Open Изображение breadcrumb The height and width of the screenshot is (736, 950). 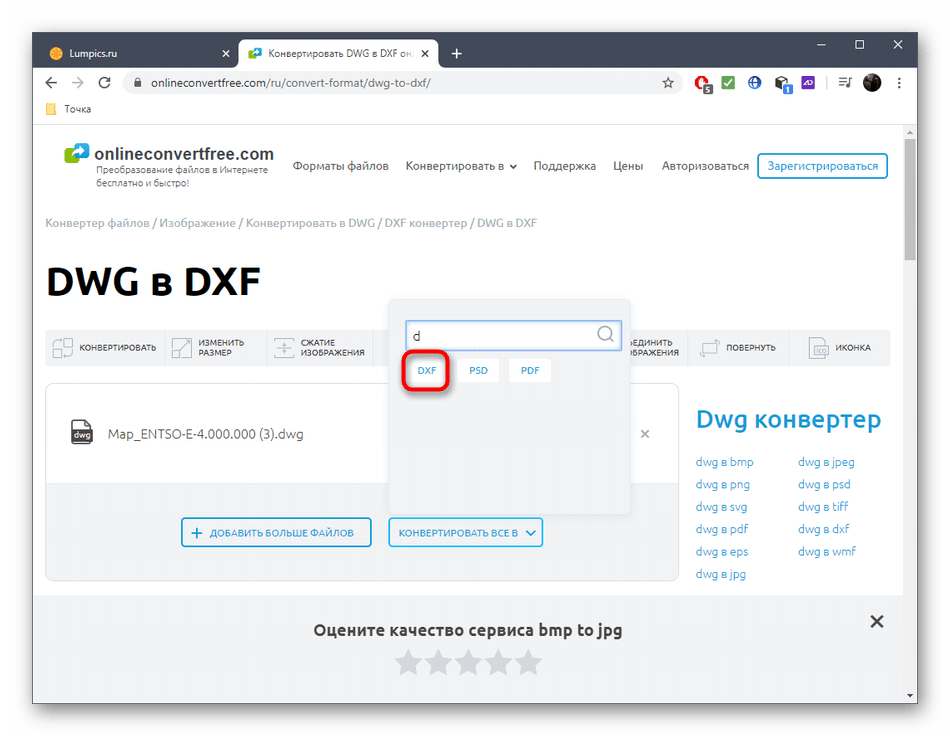[198, 223]
